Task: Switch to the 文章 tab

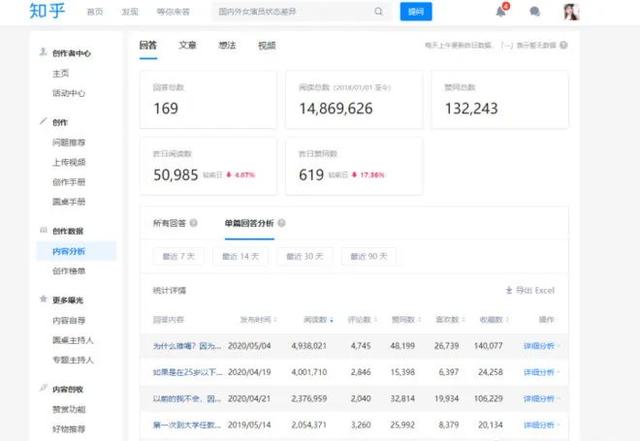Action: 187,45
